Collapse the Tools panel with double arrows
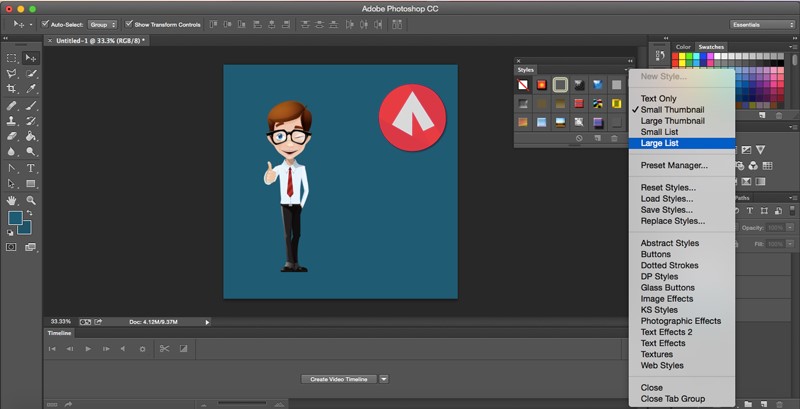800x409 pixels. tap(5, 38)
